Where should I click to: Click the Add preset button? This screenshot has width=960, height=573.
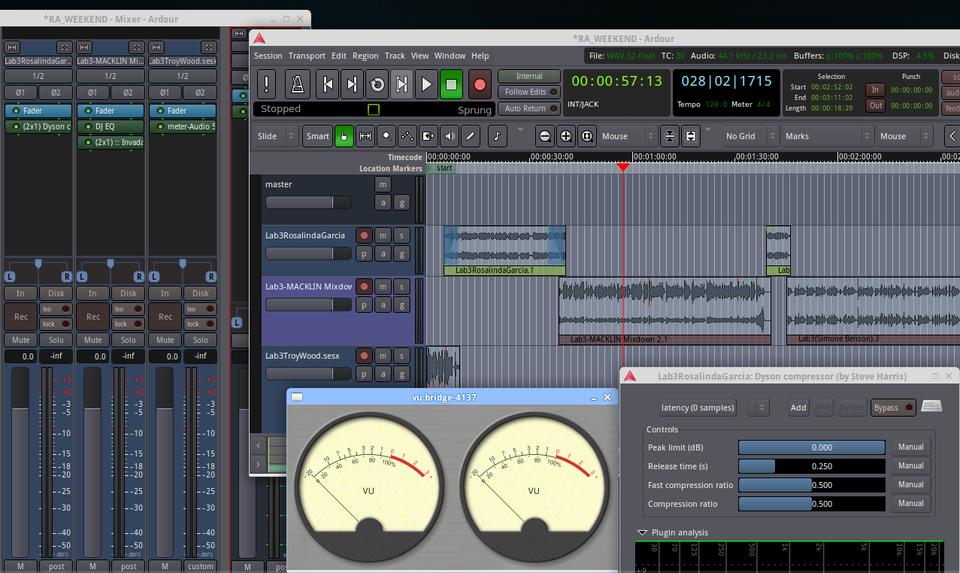(x=798, y=407)
